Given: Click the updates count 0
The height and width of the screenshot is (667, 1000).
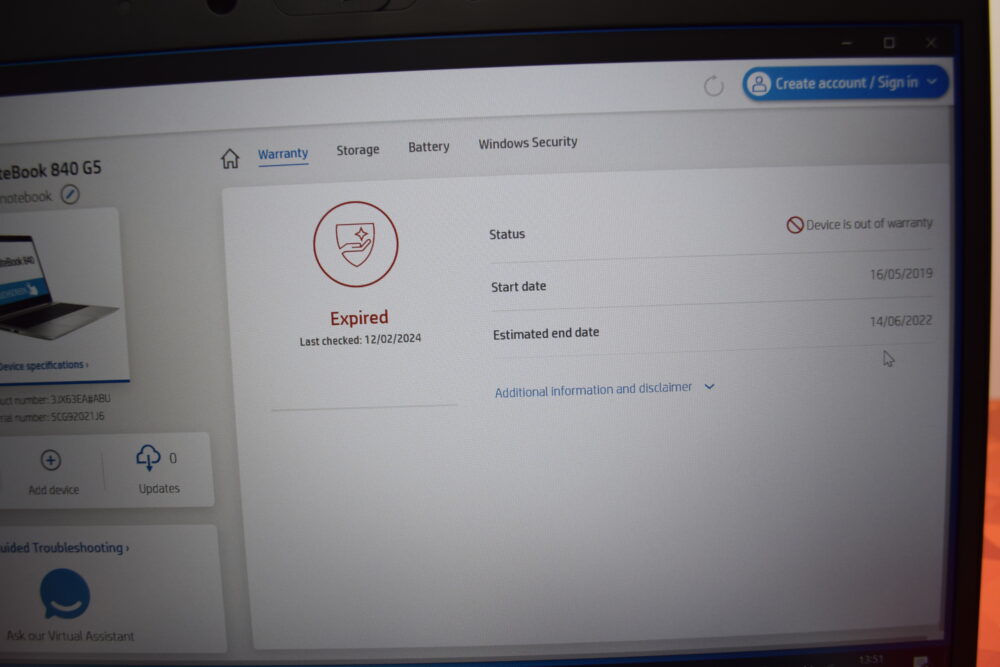Looking at the screenshot, I should pos(173,458).
